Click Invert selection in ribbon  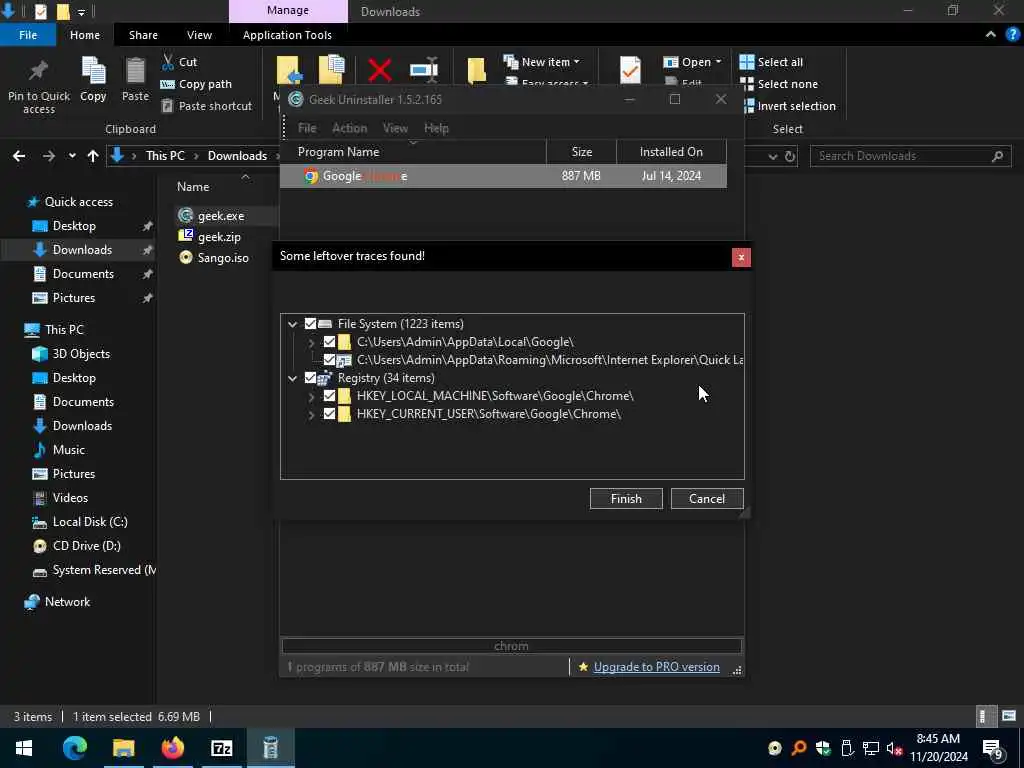[x=788, y=106]
